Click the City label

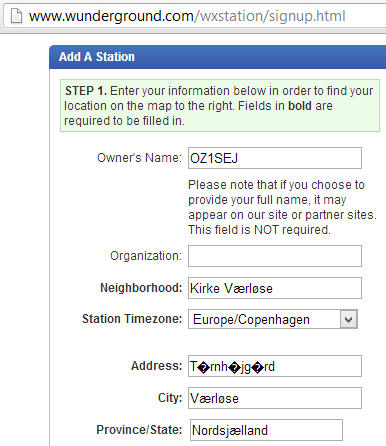point(170,398)
